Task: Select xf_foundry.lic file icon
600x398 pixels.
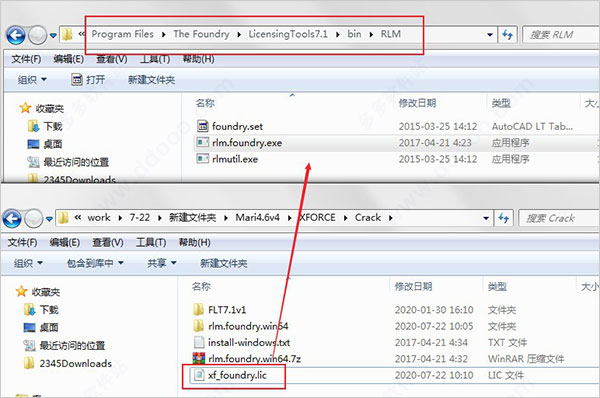Action: tap(199, 375)
